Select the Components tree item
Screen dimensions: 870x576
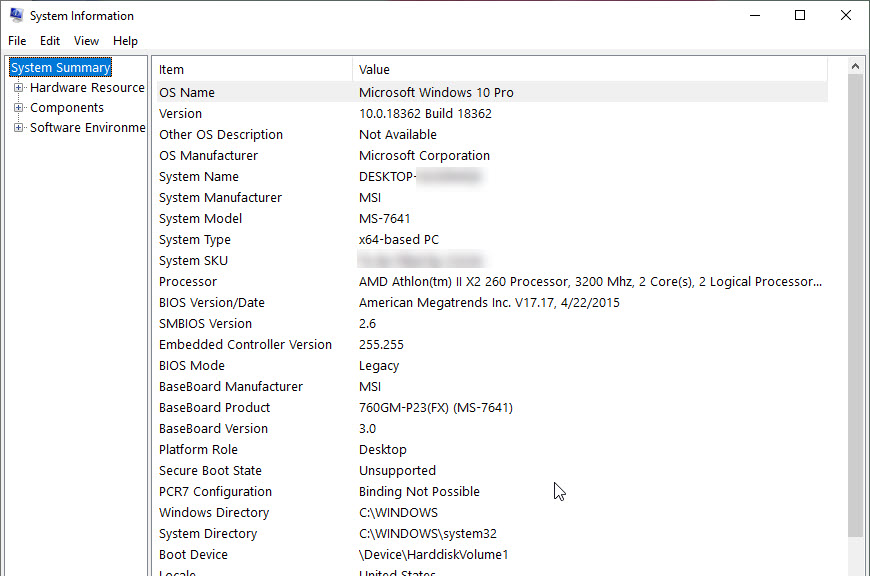coord(67,108)
